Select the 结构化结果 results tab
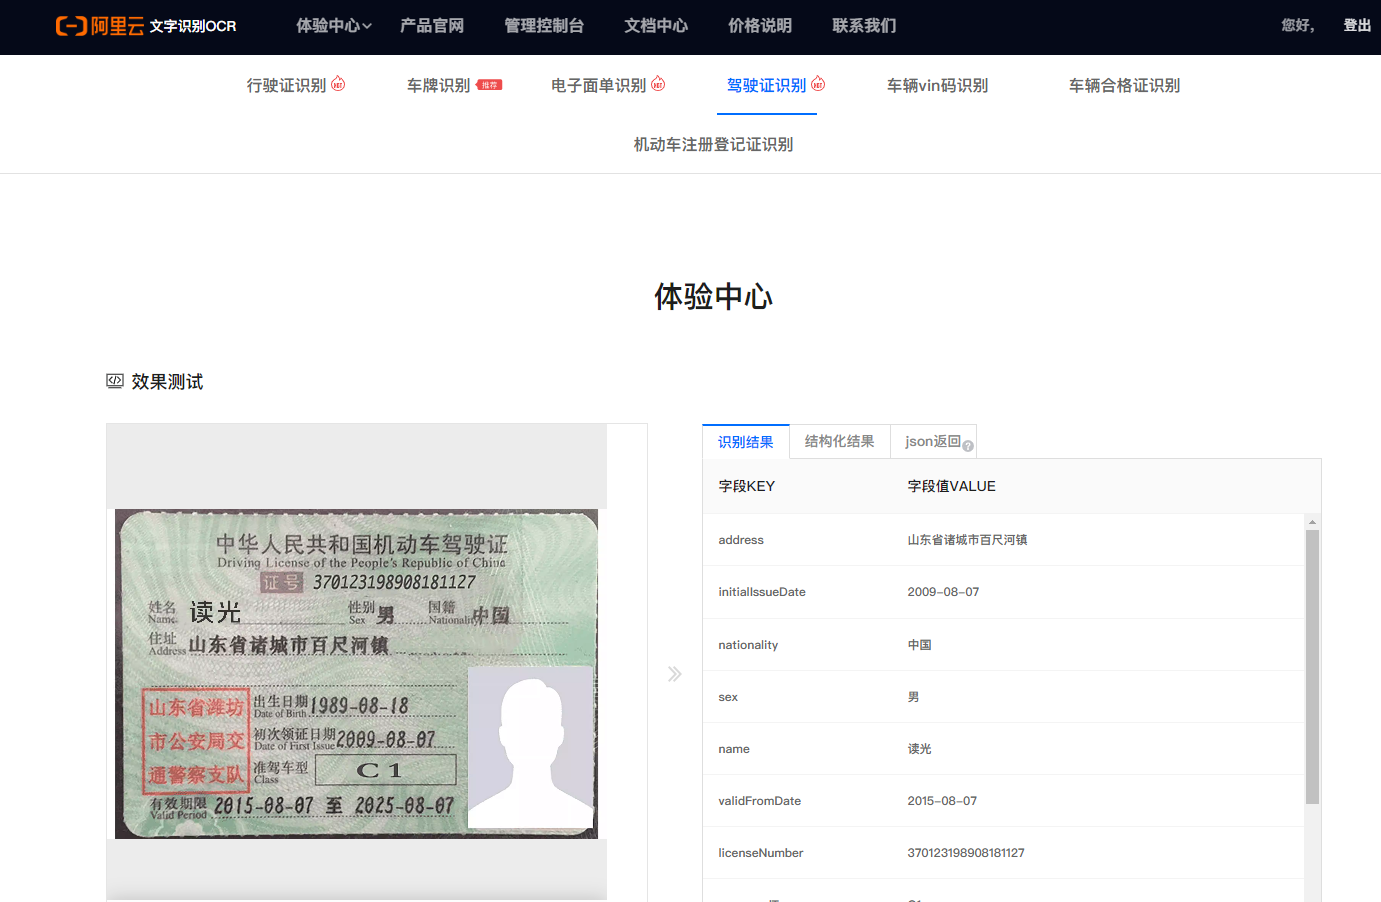This screenshot has height=902, width=1381. pos(840,442)
